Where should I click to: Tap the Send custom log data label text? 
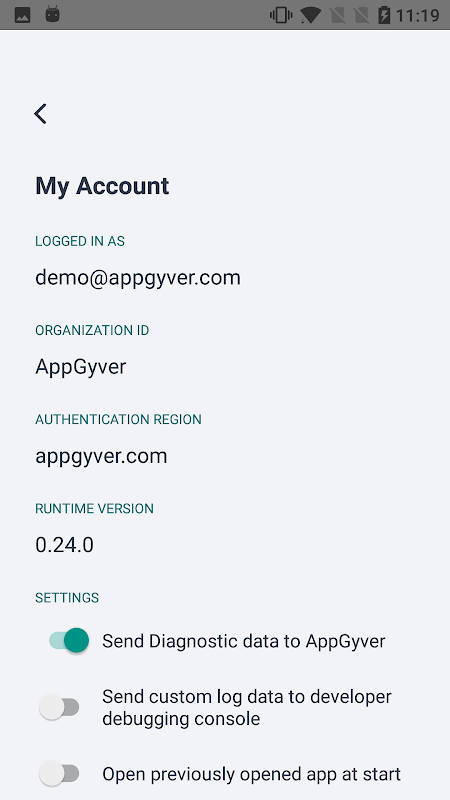(x=247, y=708)
